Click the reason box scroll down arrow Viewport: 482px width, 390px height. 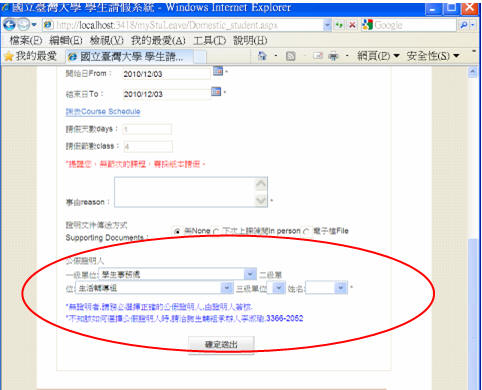tap(261, 200)
